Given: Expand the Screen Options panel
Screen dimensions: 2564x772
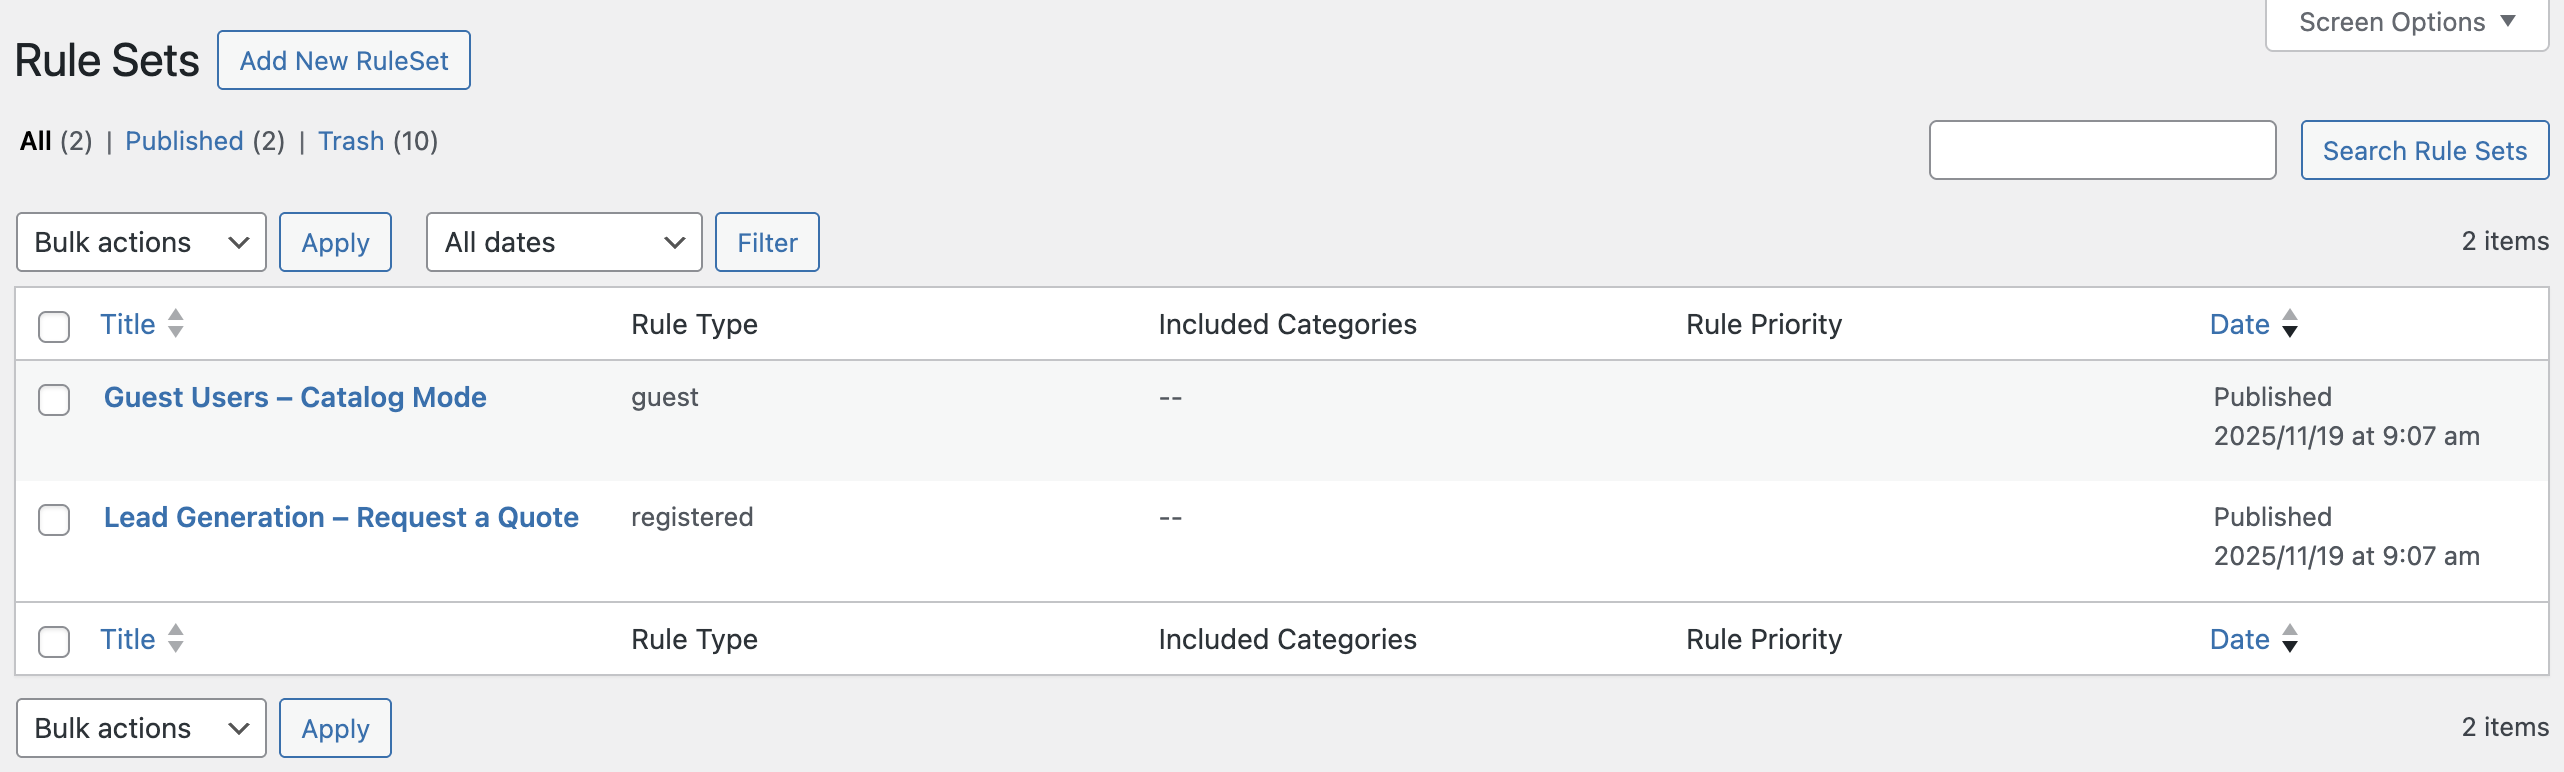Looking at the screenshot, I should click(2406, 22).
